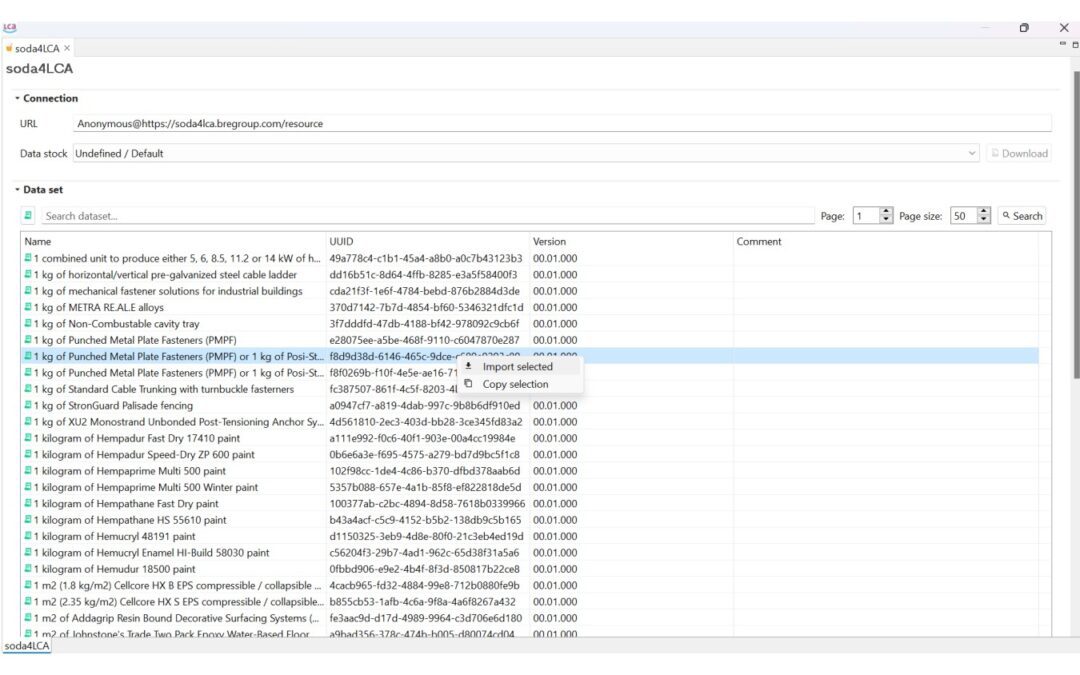
Task: Click the dataset type icon beside search box
Action: [28, 215]
